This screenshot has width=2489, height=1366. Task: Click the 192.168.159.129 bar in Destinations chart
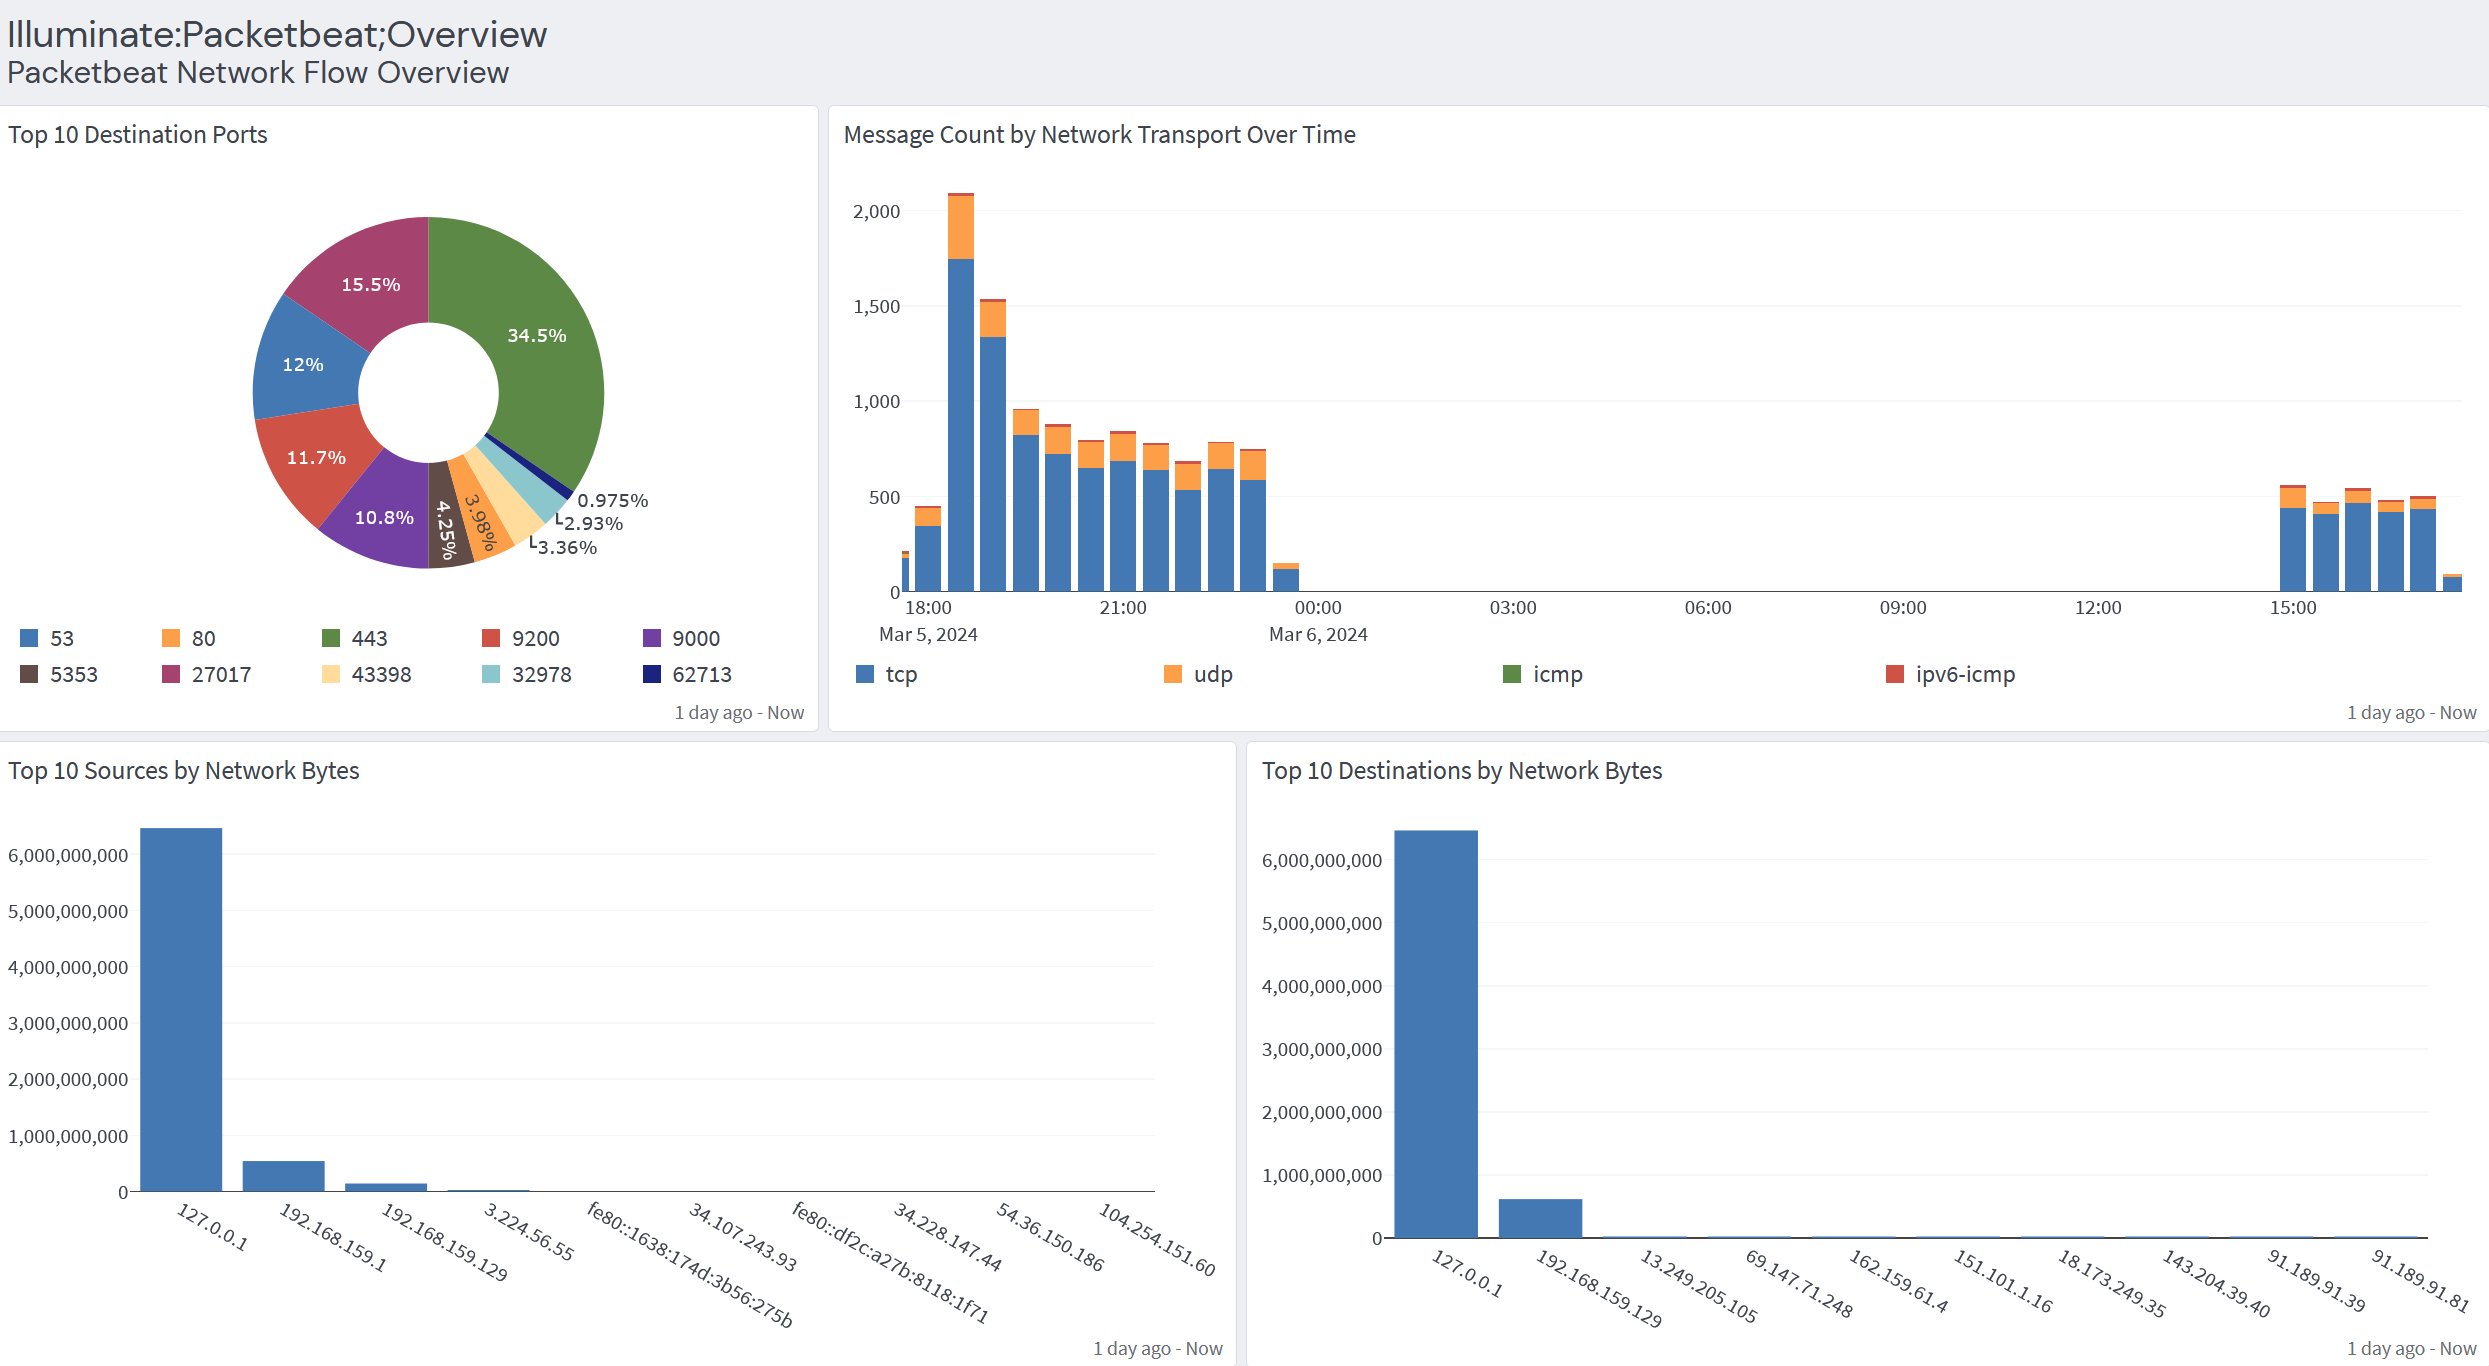[x=1540, y=1218]
